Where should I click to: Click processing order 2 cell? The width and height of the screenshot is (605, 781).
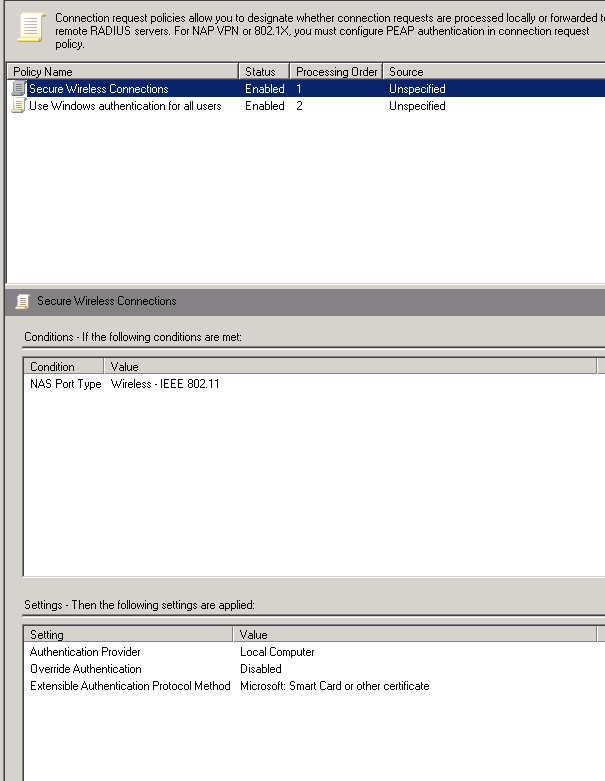coord(299,106)
